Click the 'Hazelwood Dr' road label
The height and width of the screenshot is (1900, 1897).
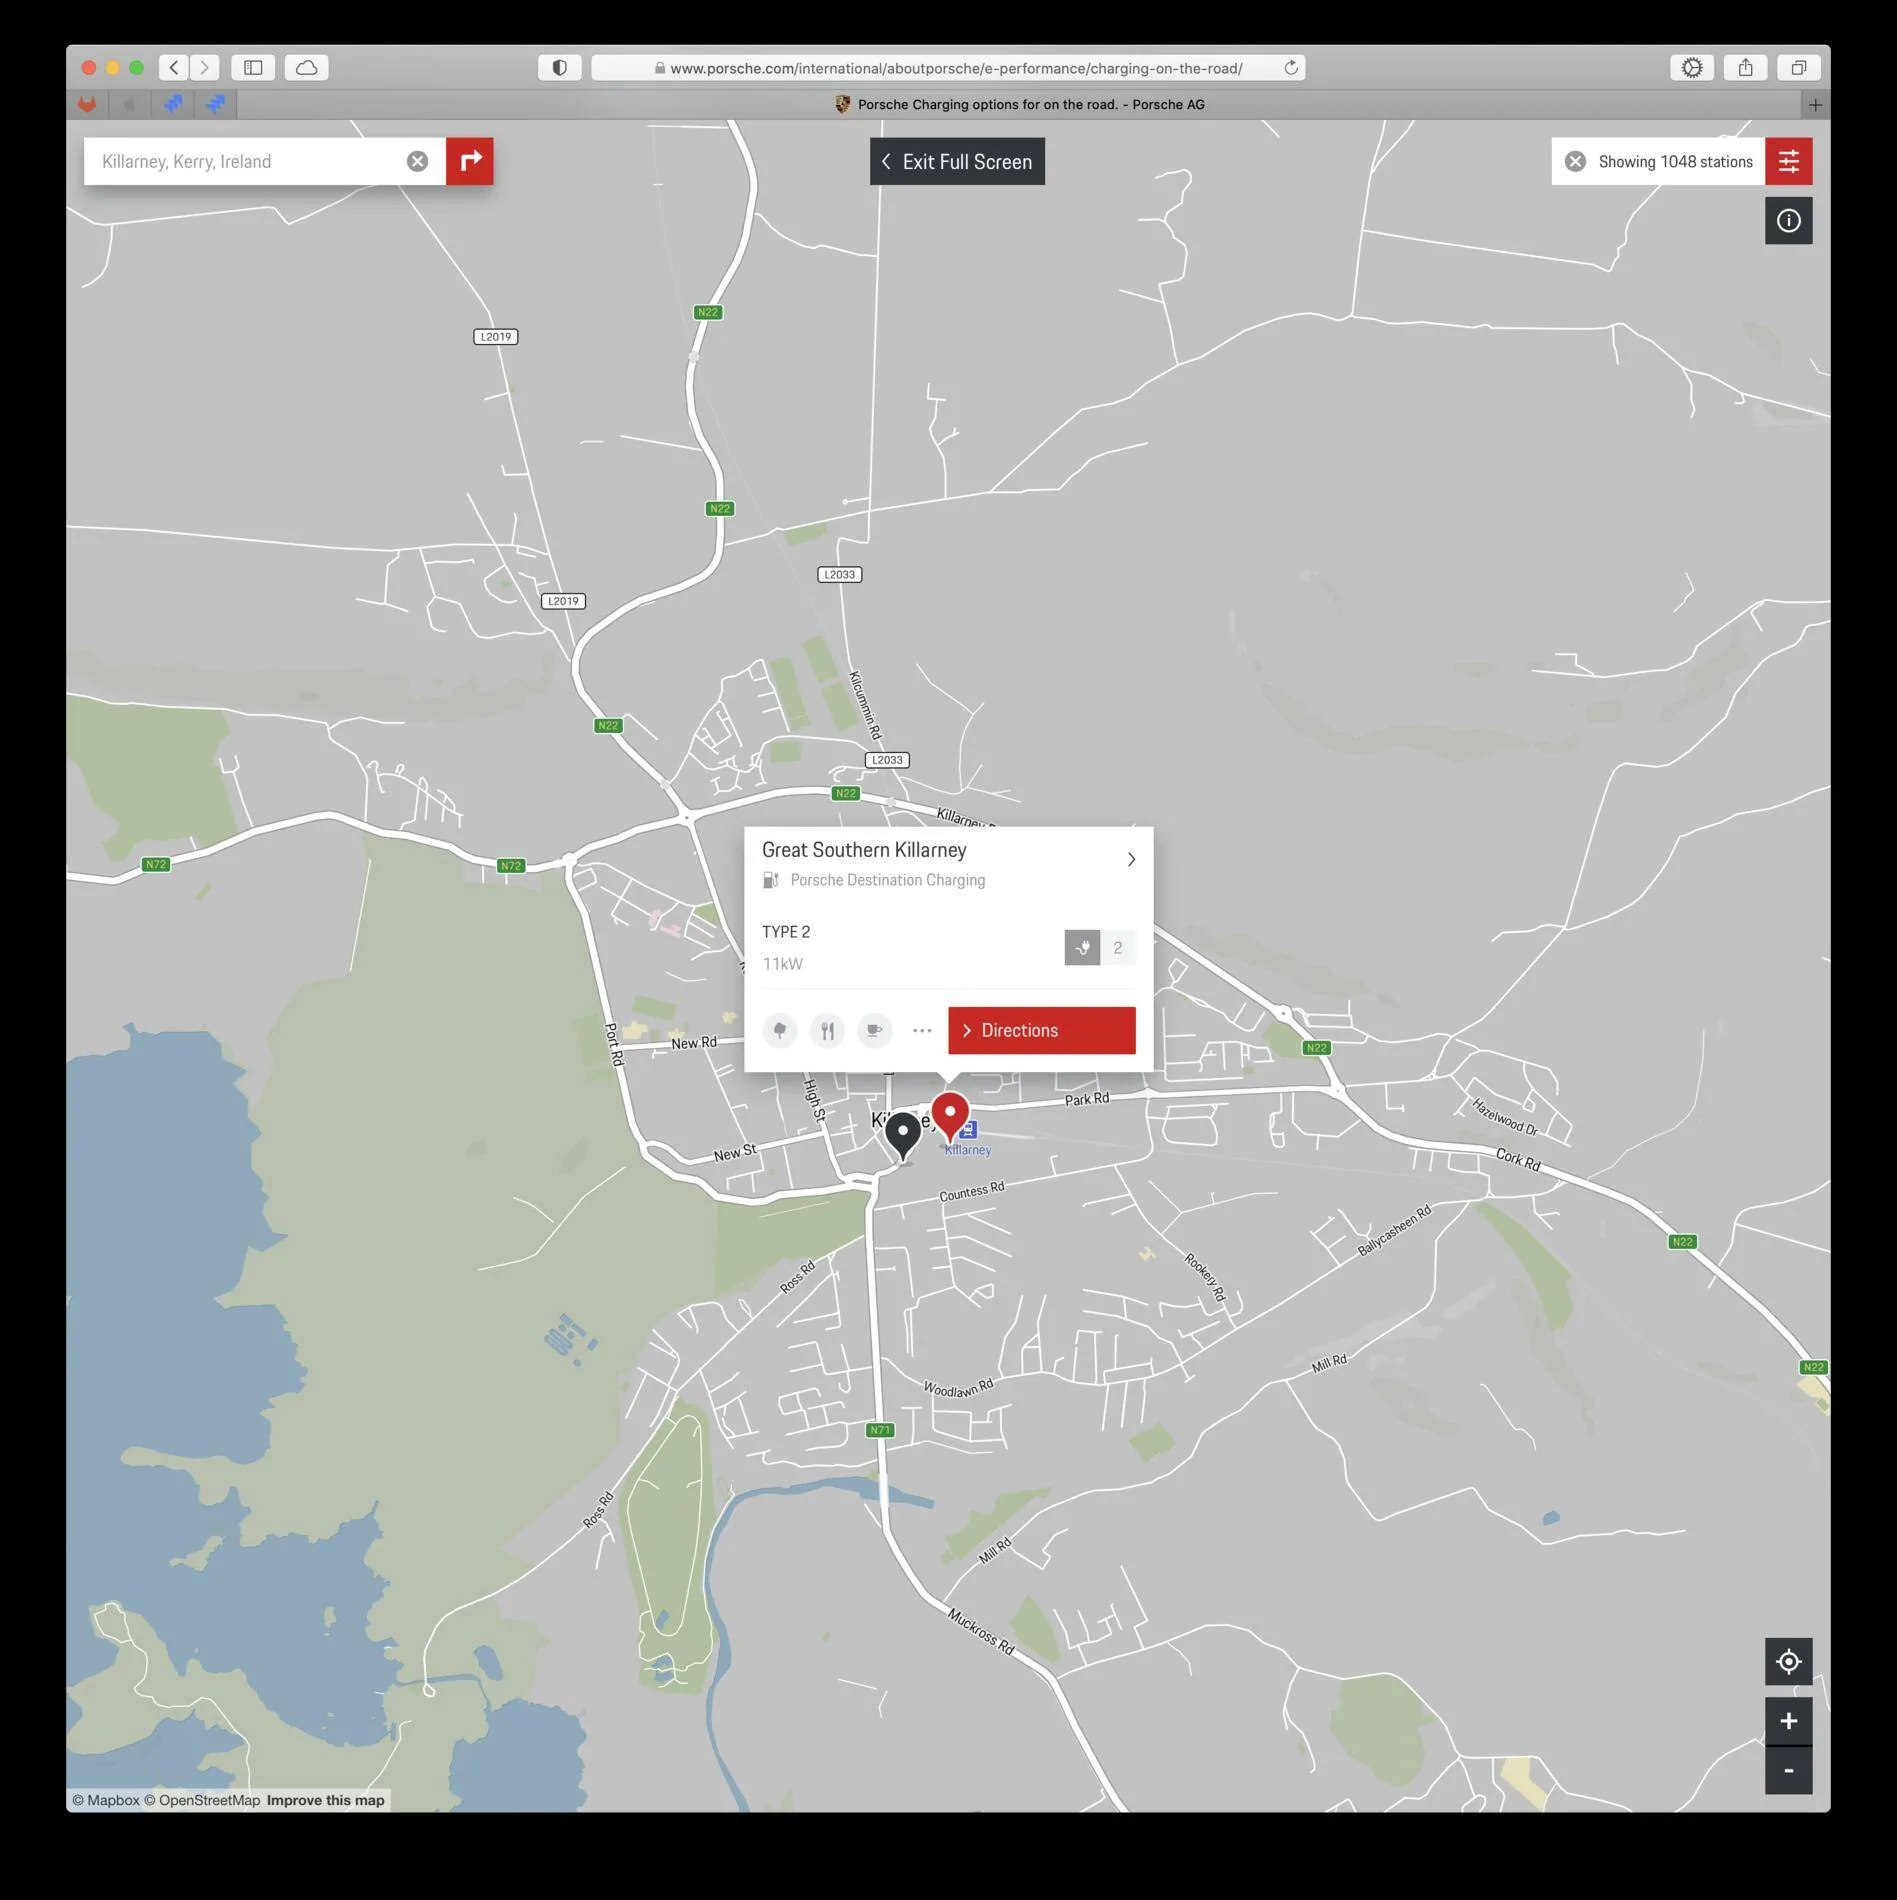(1504, 1117)
